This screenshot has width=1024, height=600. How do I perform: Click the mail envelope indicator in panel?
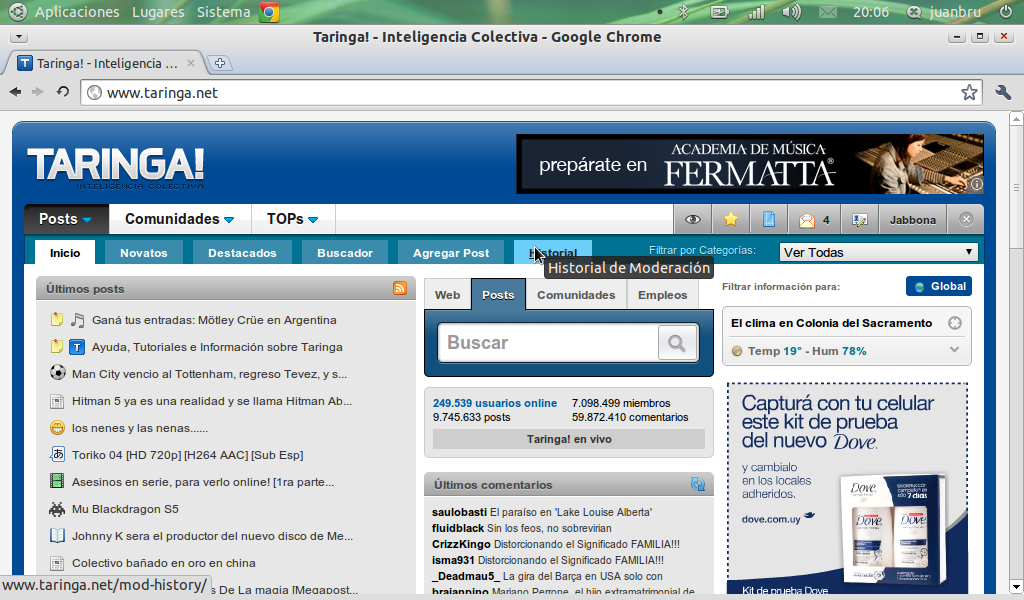coord(827,12)
